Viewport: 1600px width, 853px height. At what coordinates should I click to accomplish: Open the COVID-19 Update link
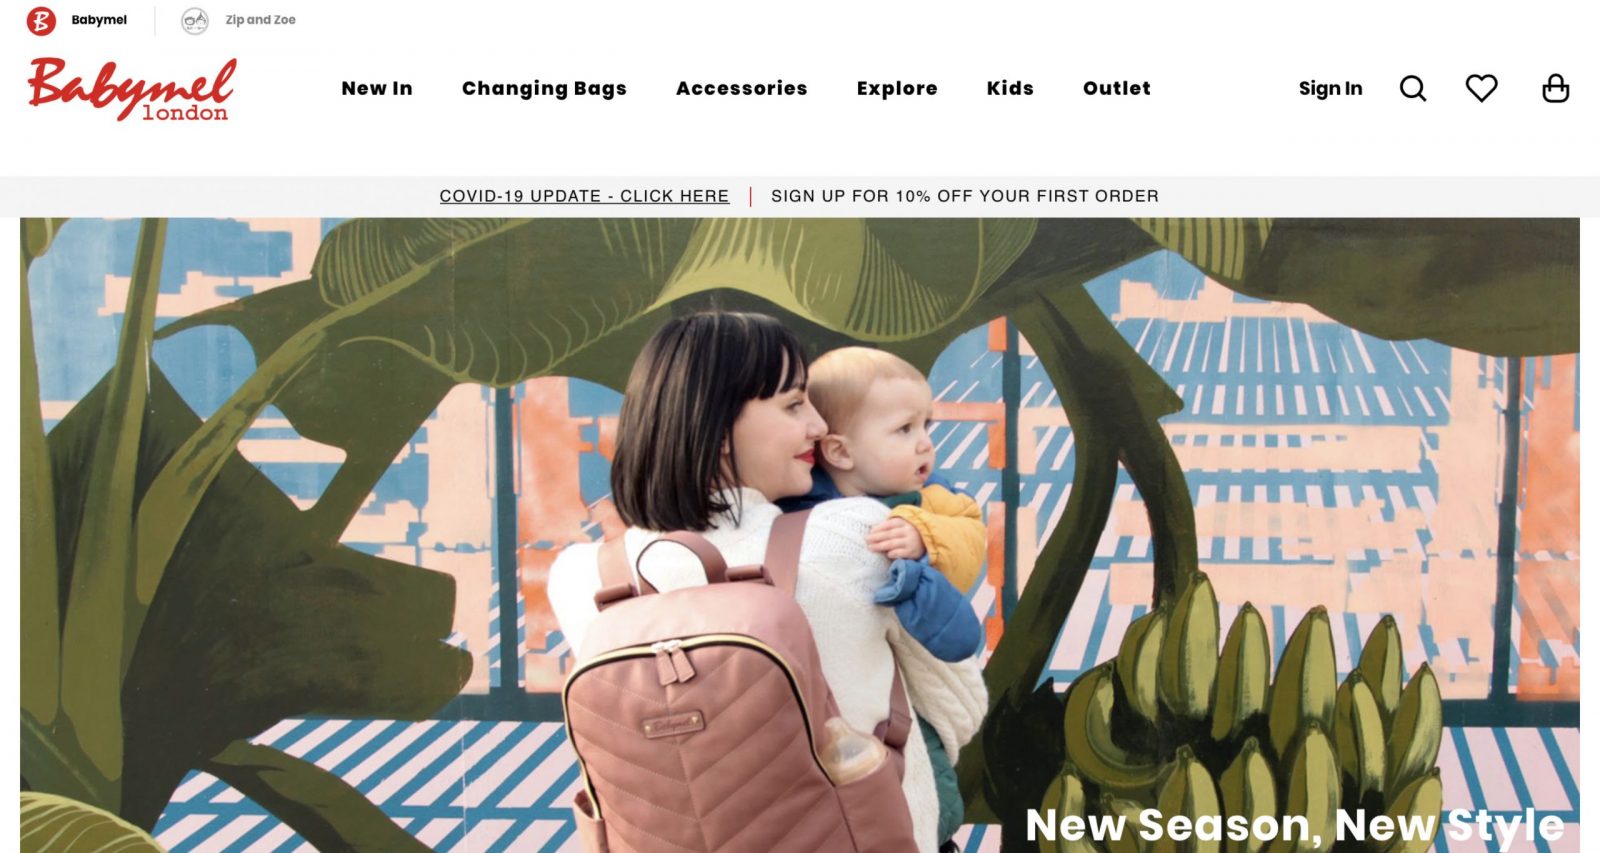coord(584,196)
